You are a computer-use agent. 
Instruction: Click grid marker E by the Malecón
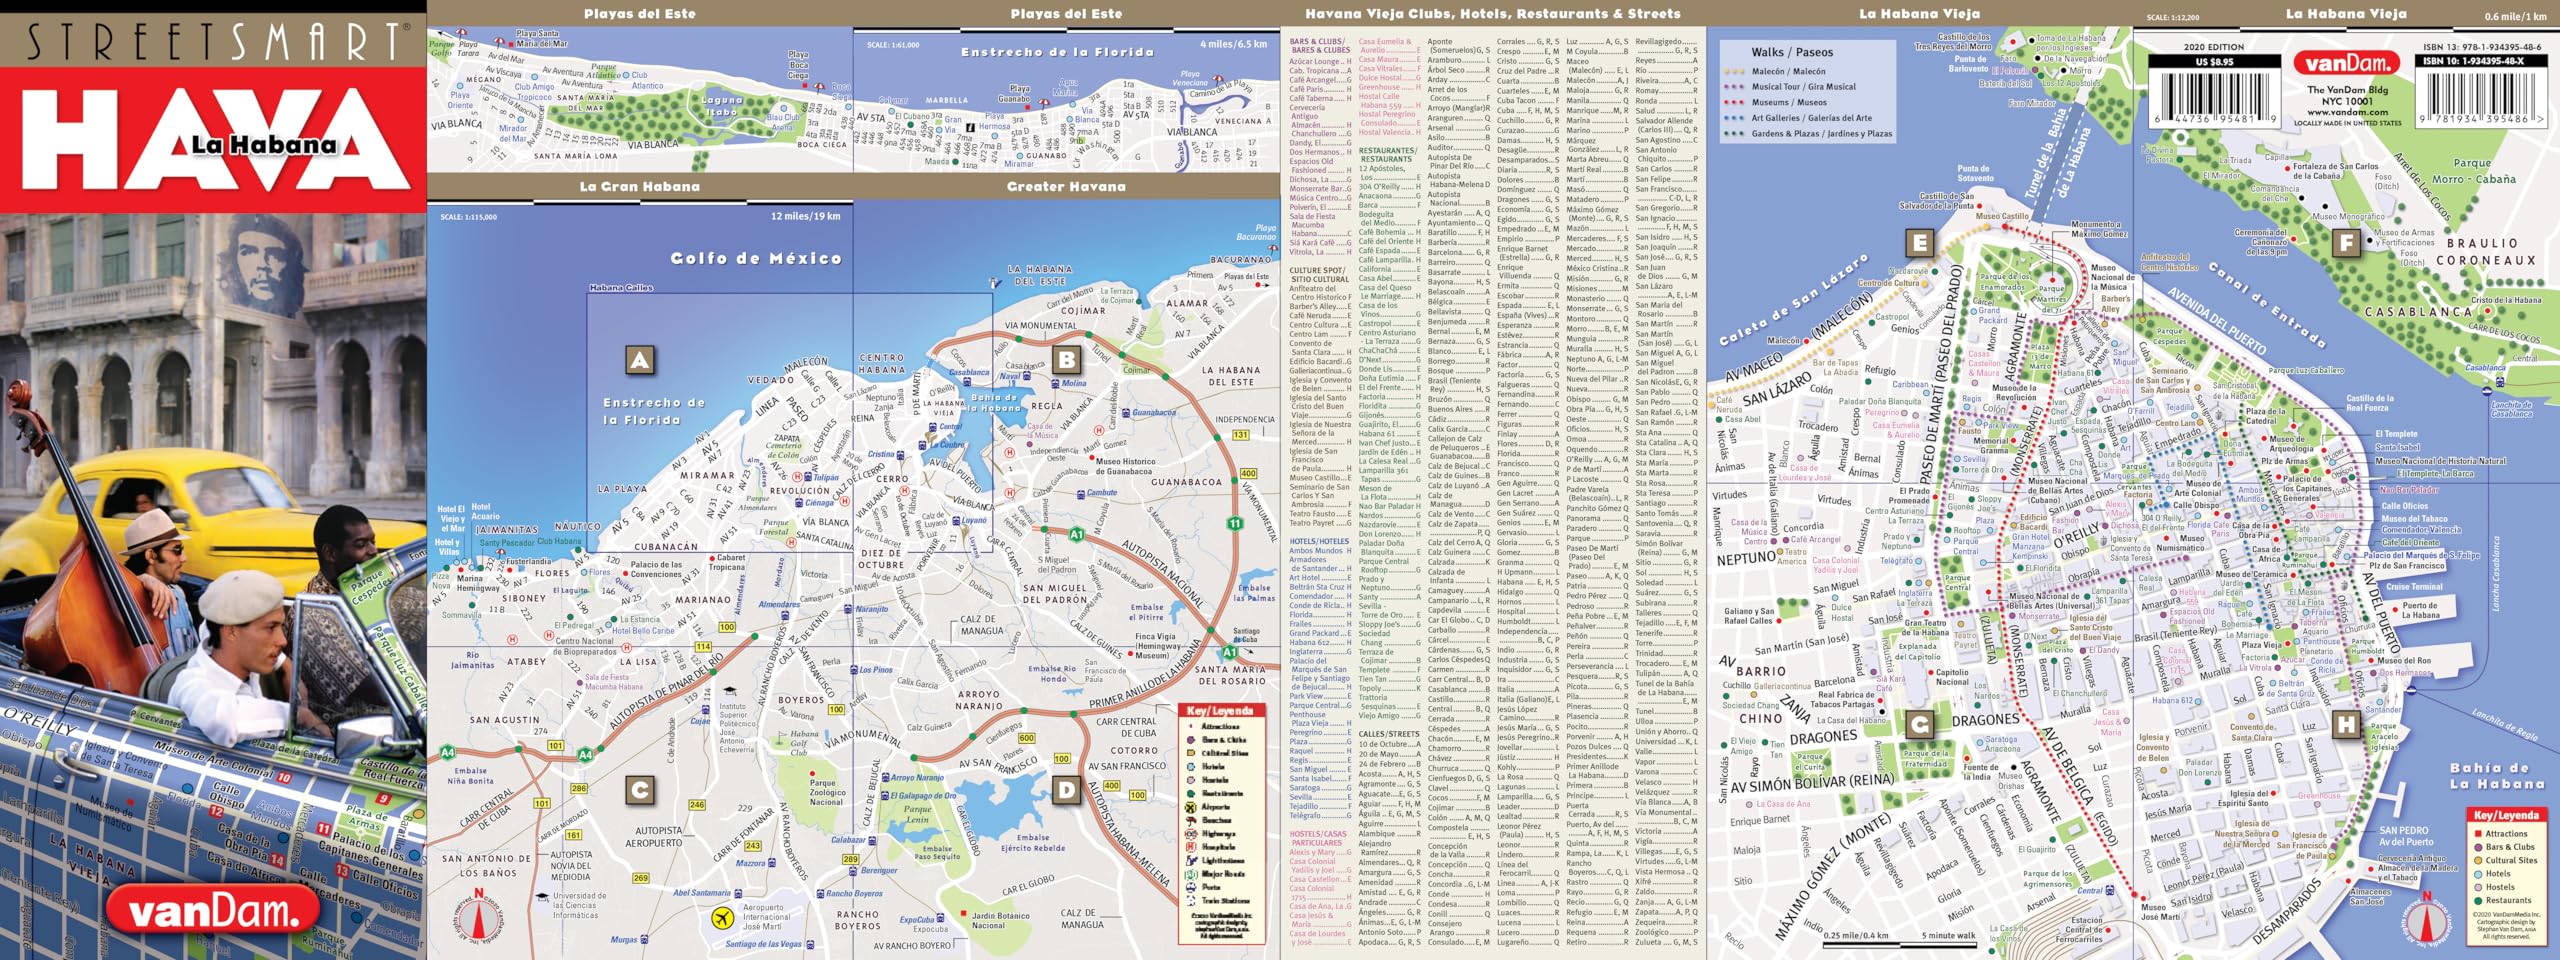point(1919,244)
